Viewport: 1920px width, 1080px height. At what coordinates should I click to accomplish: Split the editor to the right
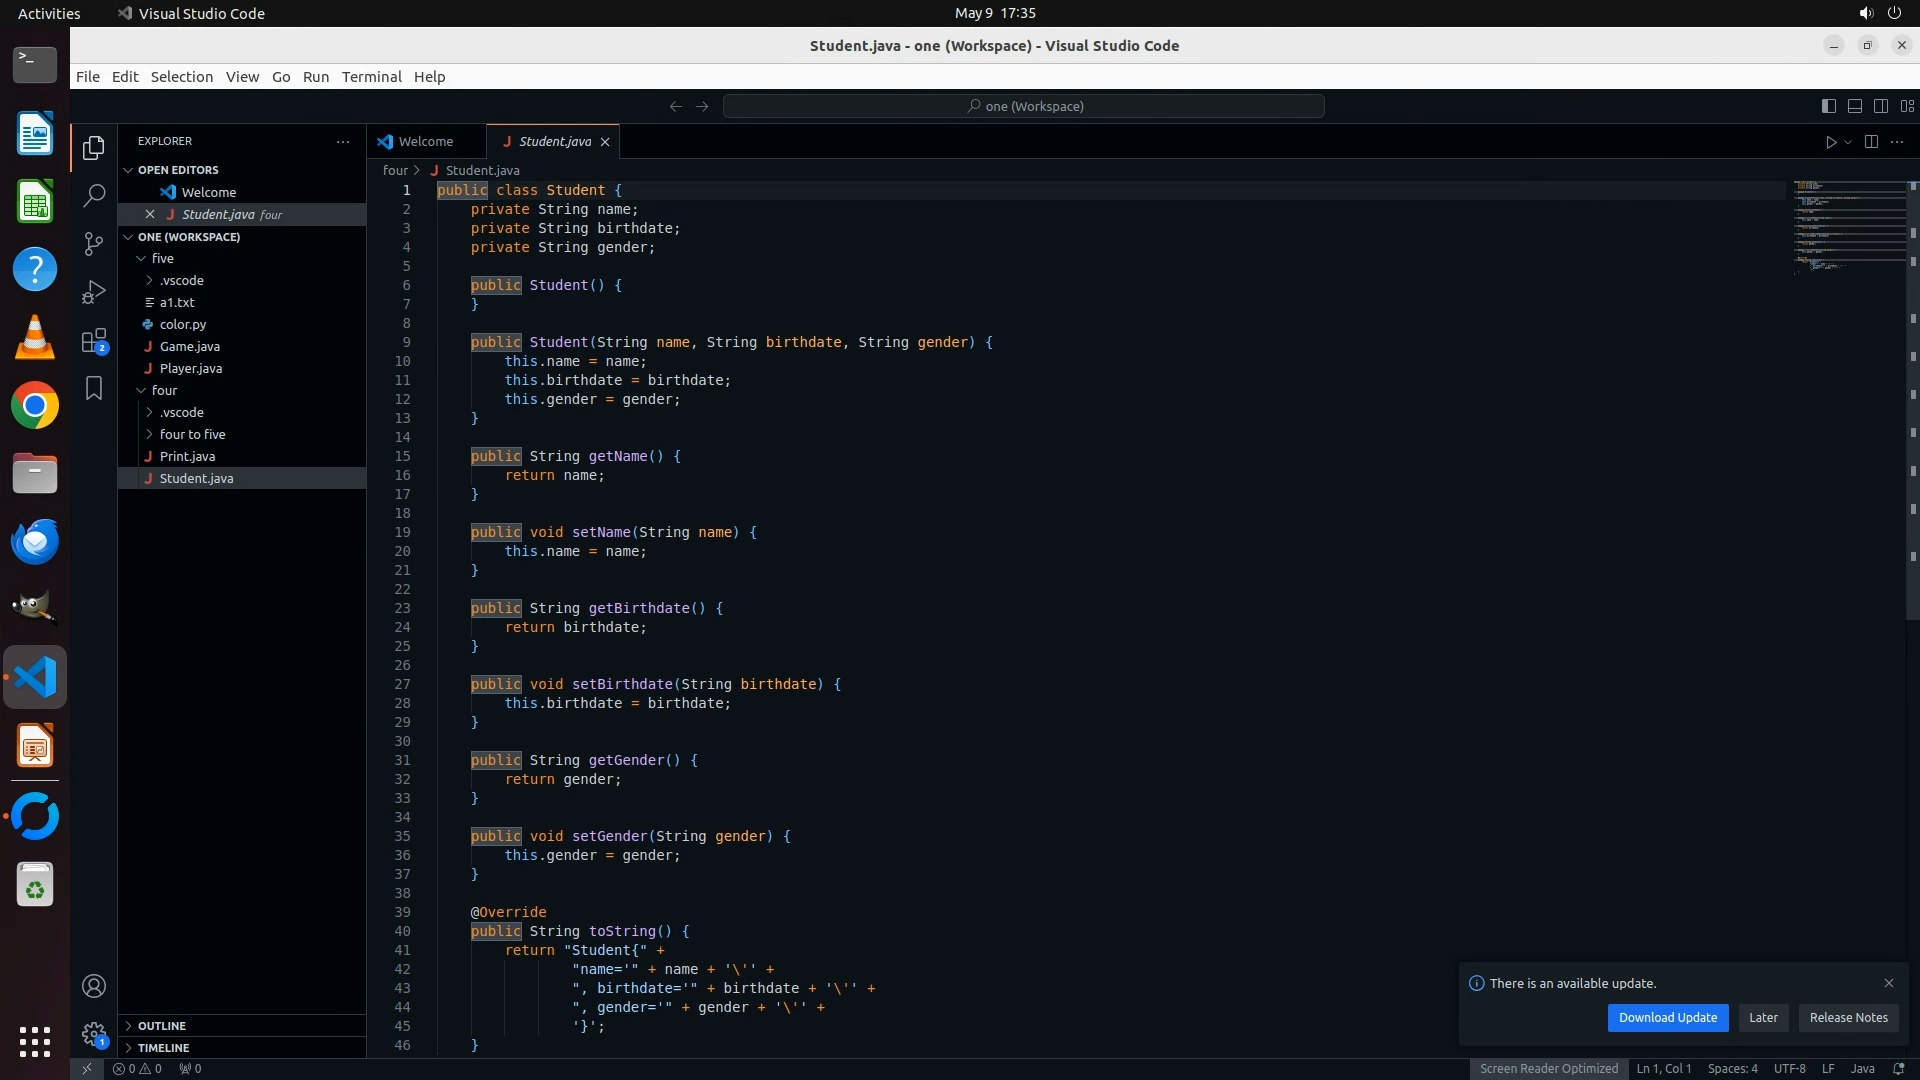(1871, 142)
